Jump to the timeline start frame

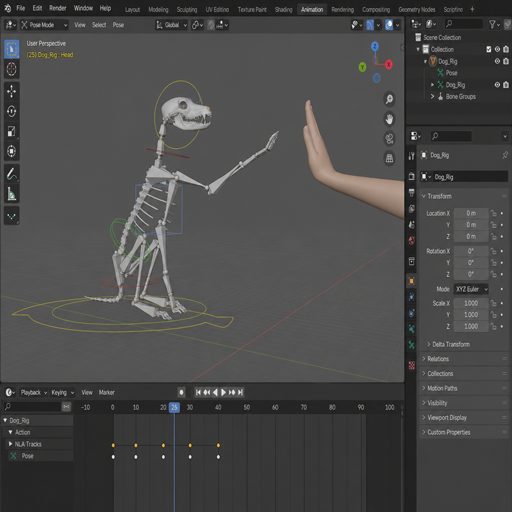coord(198,392)
